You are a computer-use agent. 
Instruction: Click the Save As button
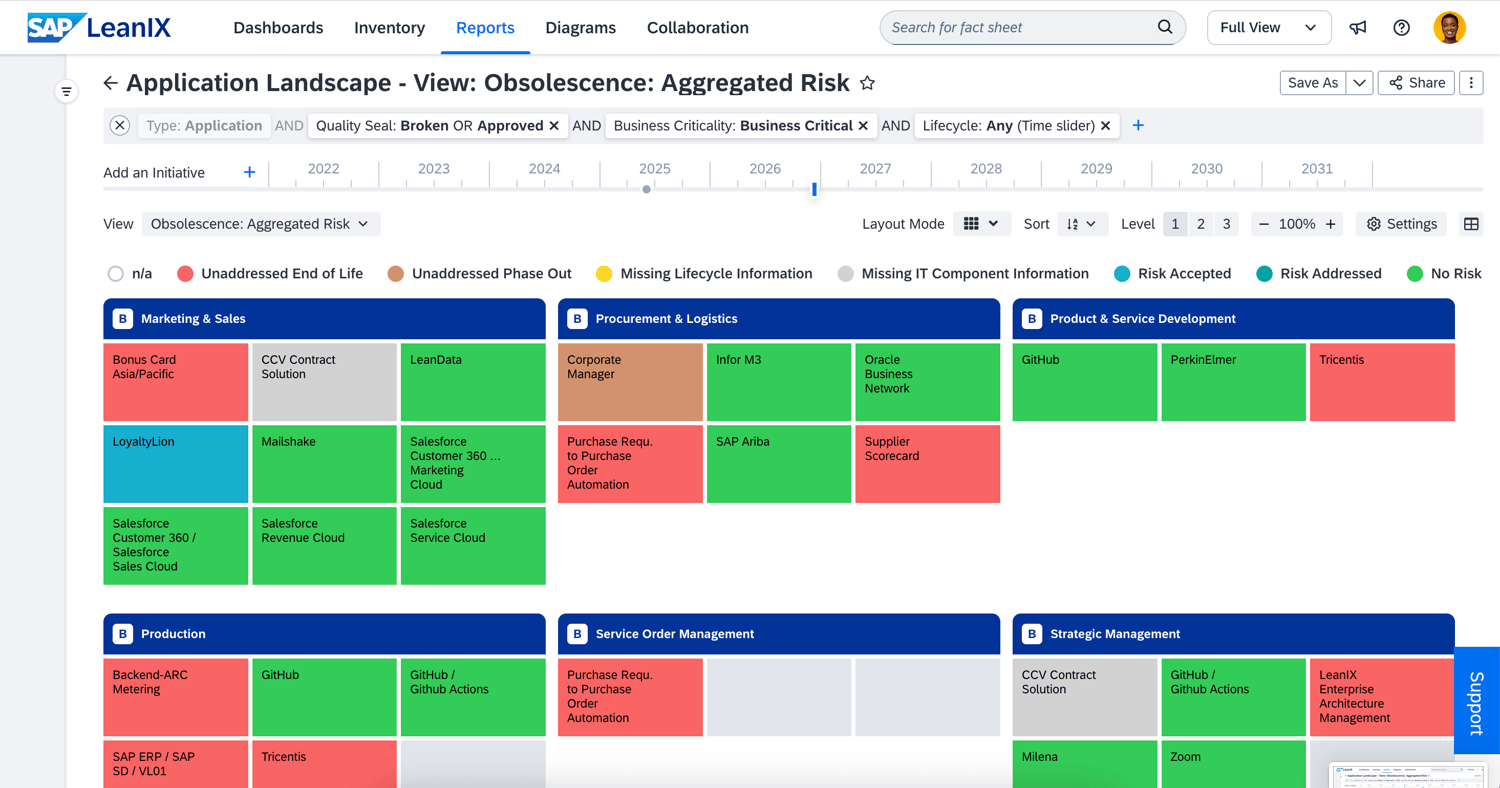tap(1313, 83)
